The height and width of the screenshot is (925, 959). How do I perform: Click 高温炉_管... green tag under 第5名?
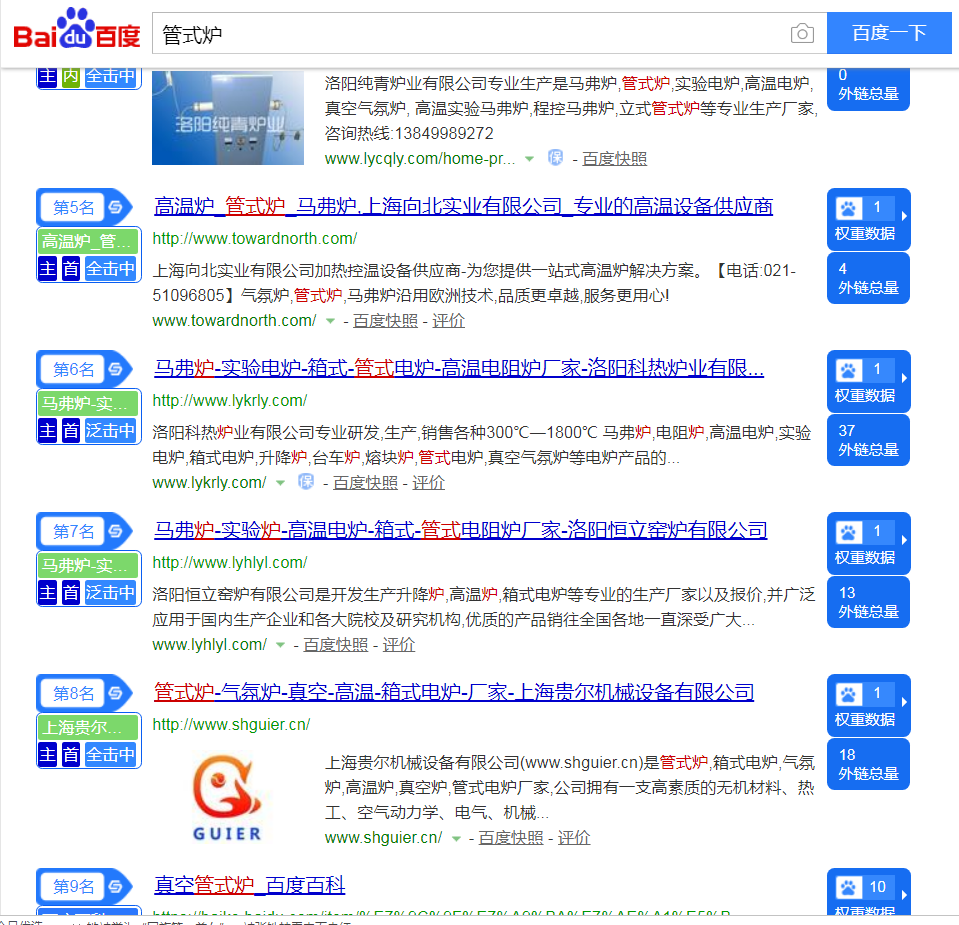[x=89, y=242]
